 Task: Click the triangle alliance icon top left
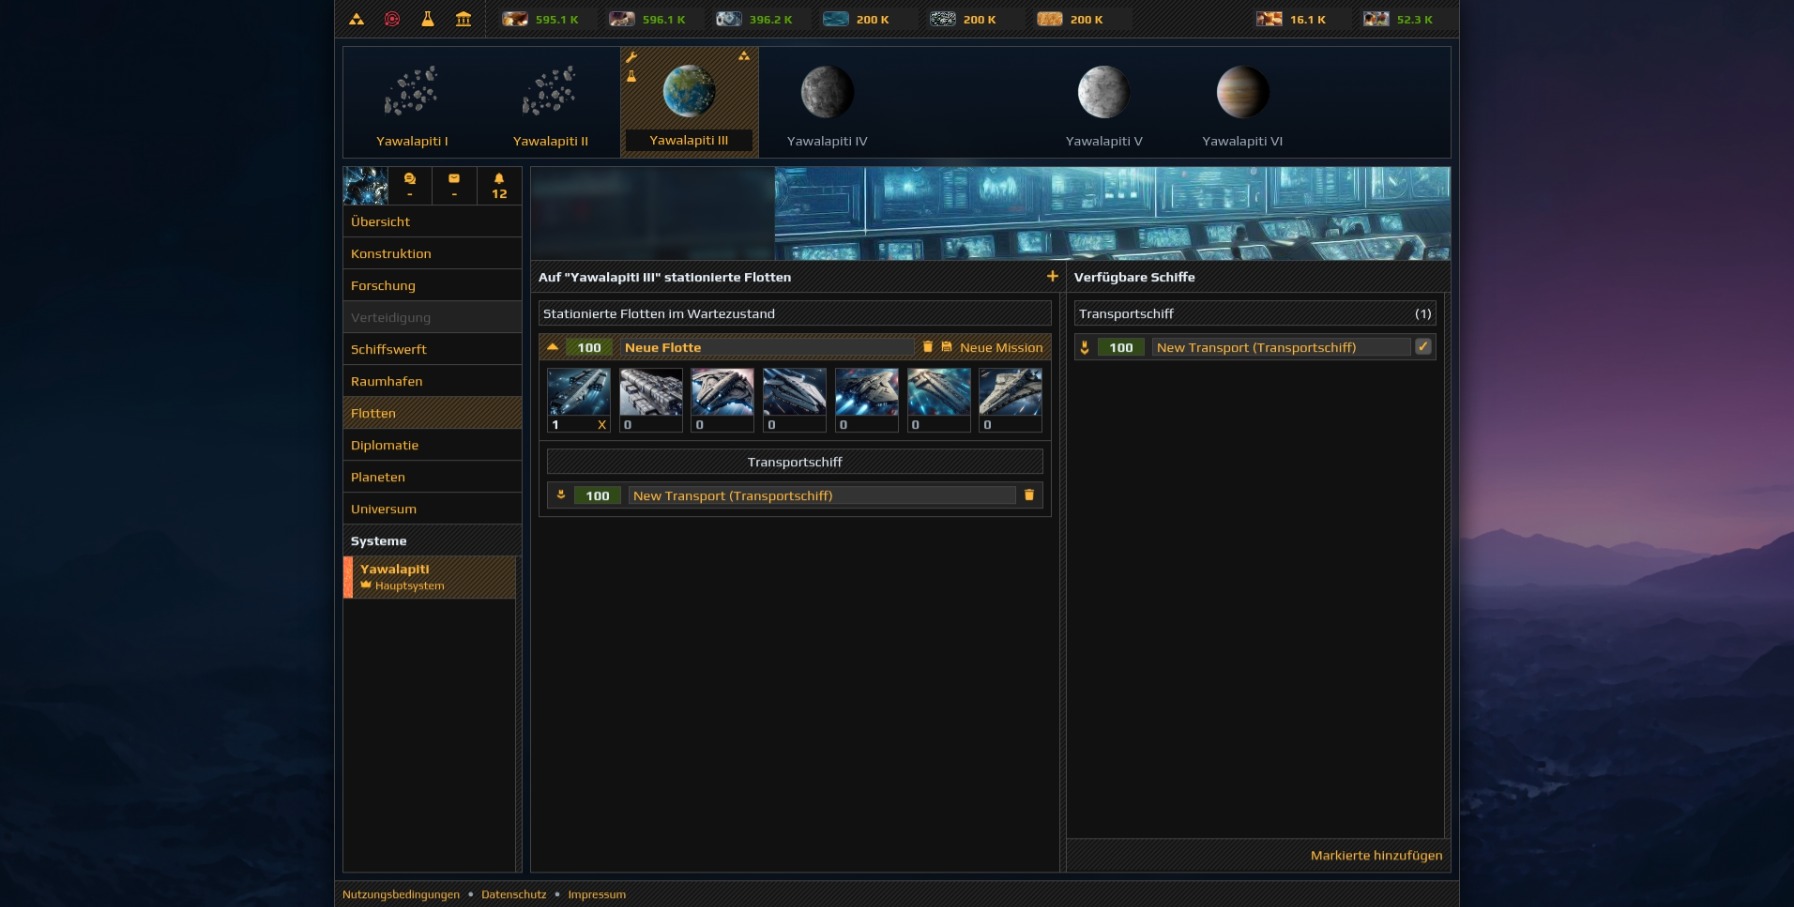pos(354,18)
